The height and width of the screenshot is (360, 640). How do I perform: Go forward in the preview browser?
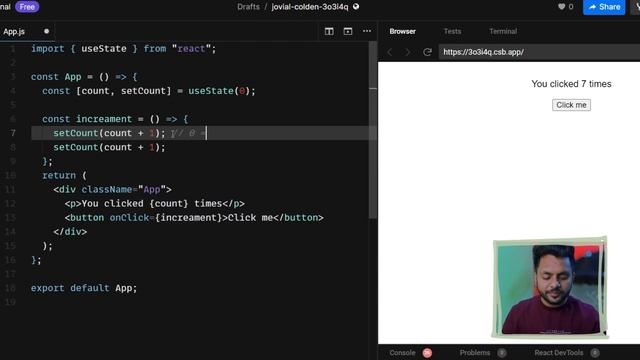click(x=407, y=52)
